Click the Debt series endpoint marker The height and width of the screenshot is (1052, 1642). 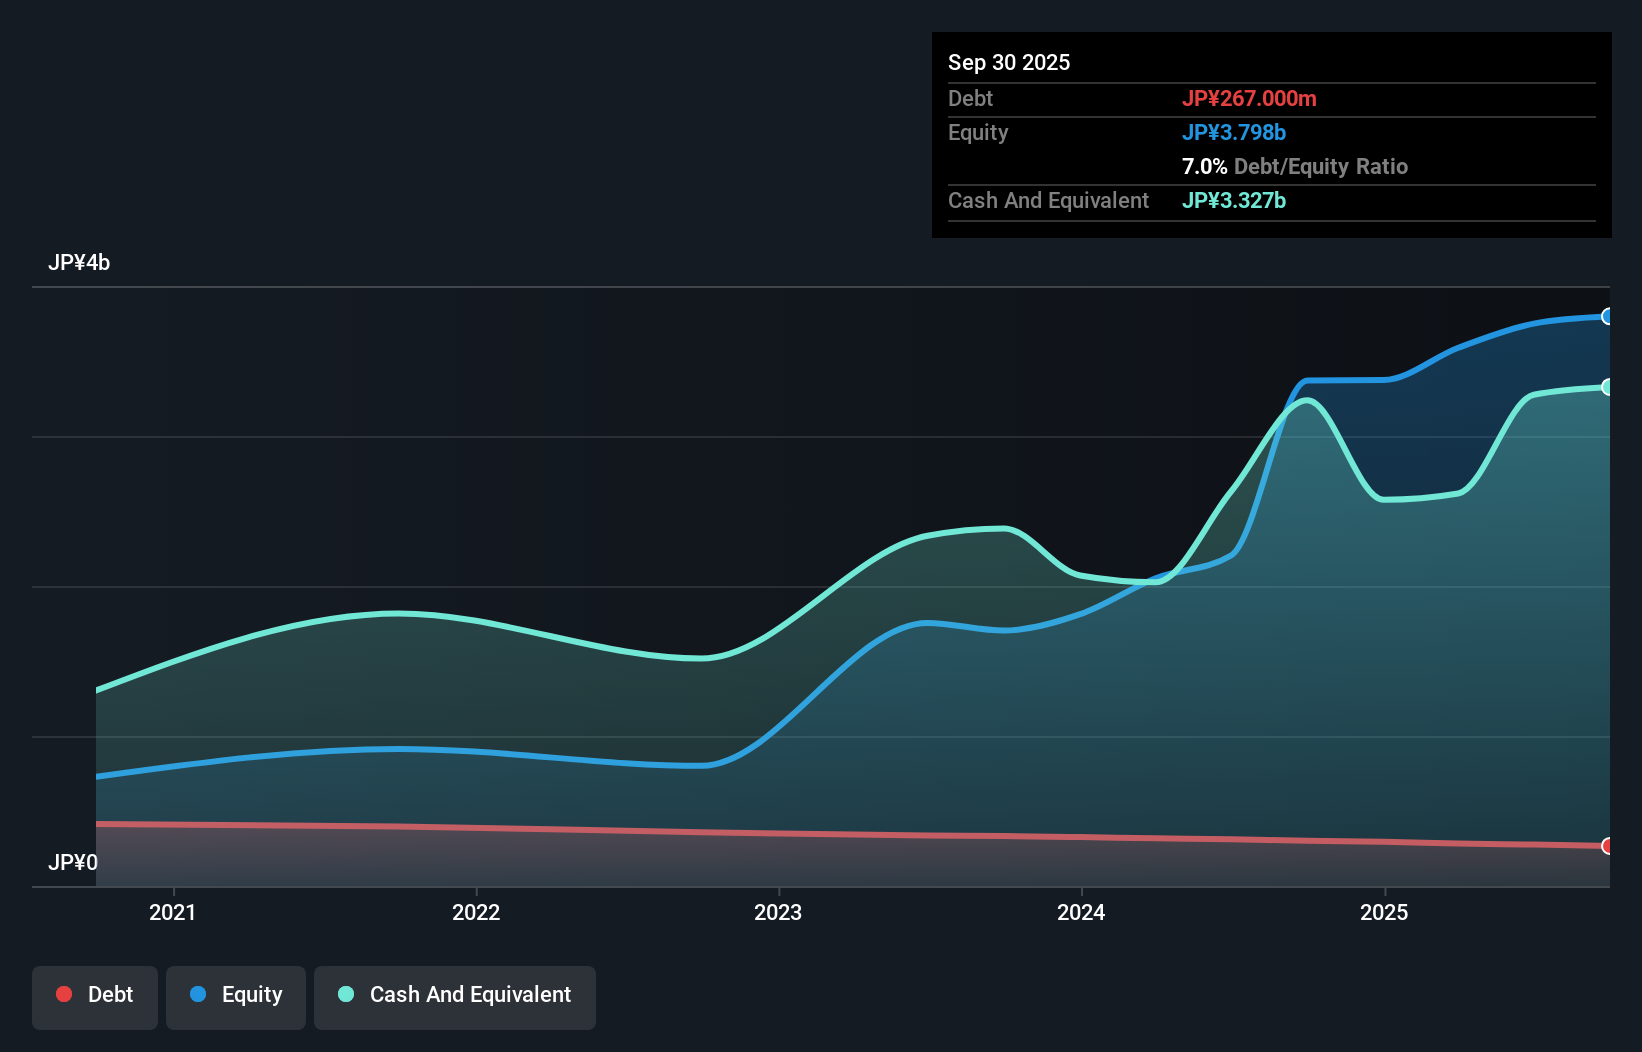(x=1608, y=846)
